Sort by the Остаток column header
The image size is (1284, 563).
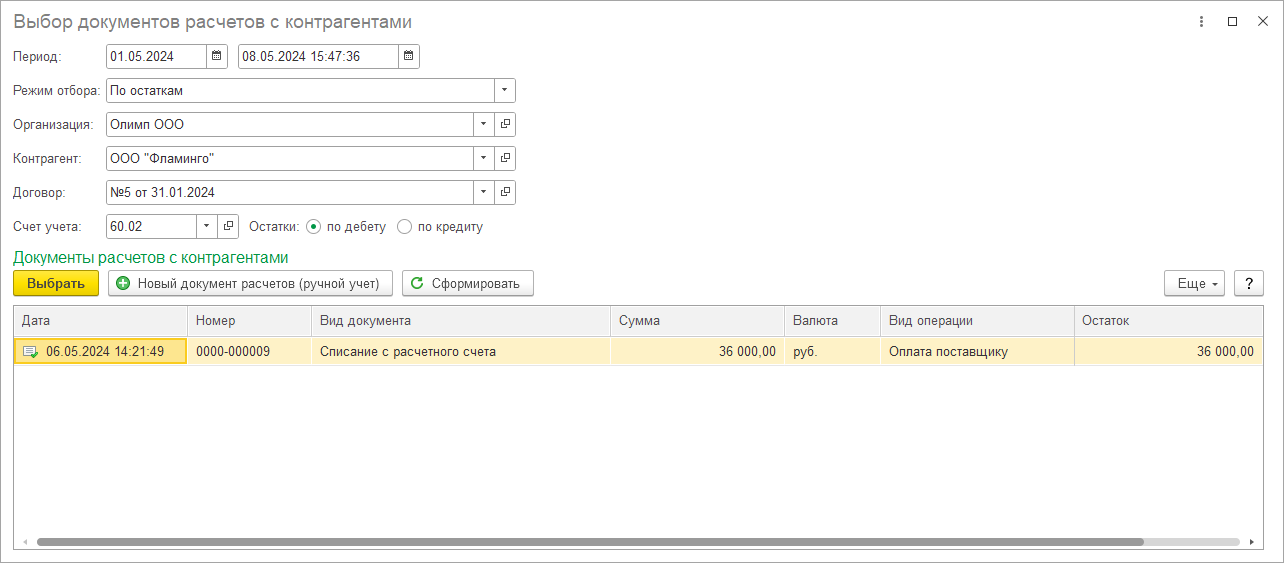coord(1168,321)
